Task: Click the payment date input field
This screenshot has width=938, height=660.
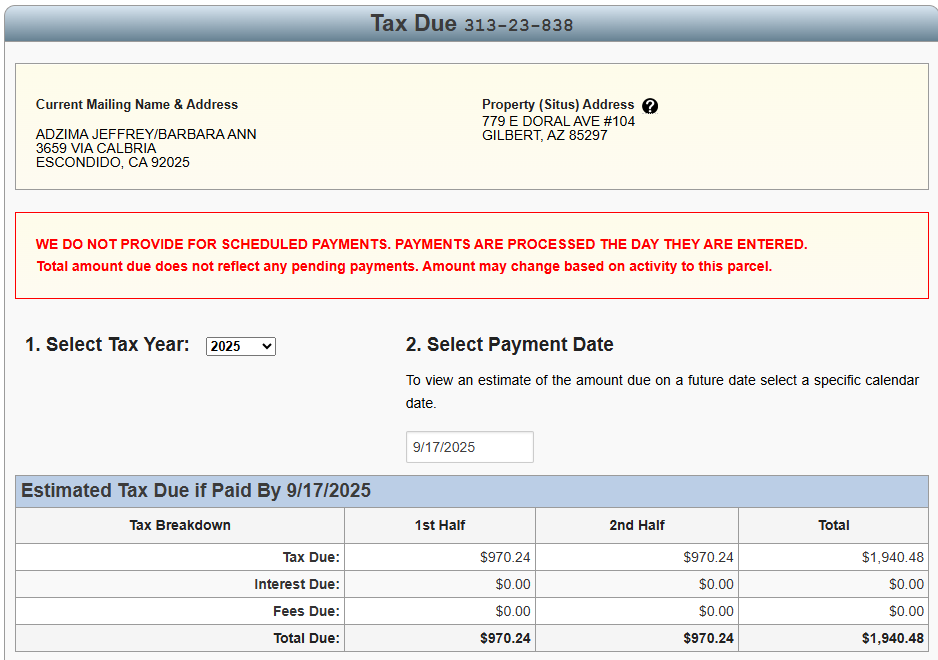Action: 469,447
